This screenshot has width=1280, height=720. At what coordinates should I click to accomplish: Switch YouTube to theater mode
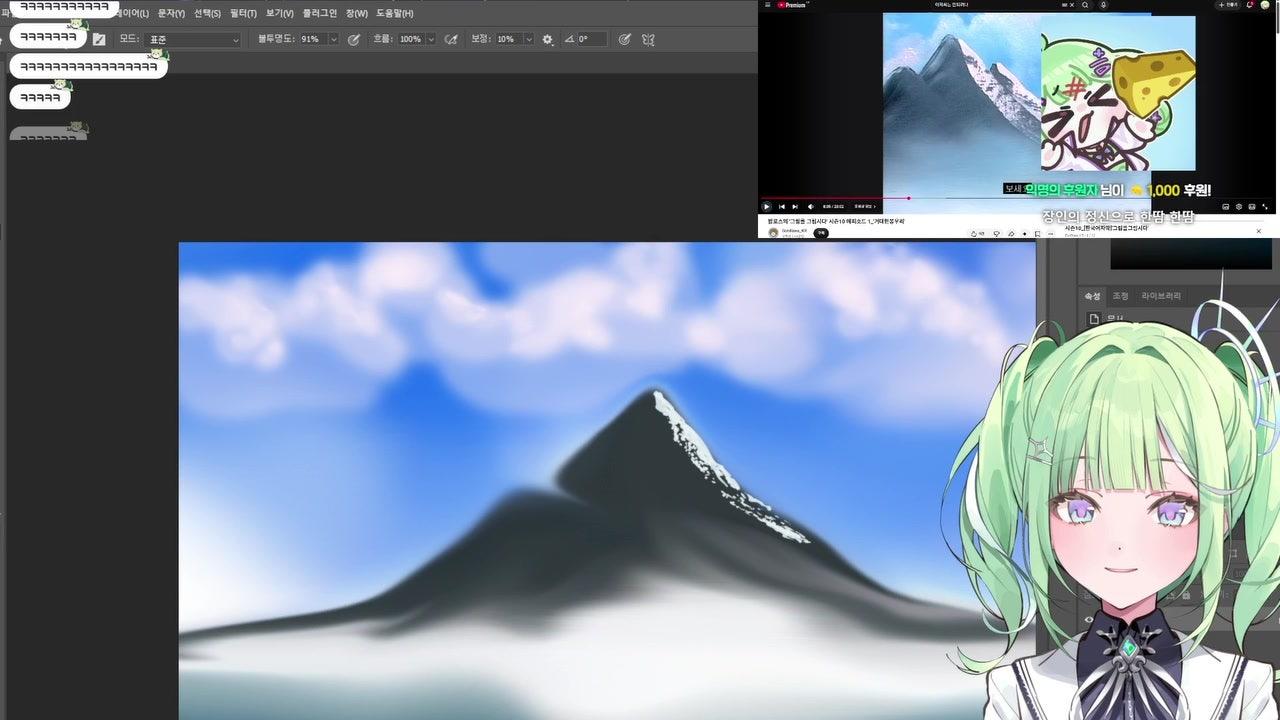pos(1251,206)
